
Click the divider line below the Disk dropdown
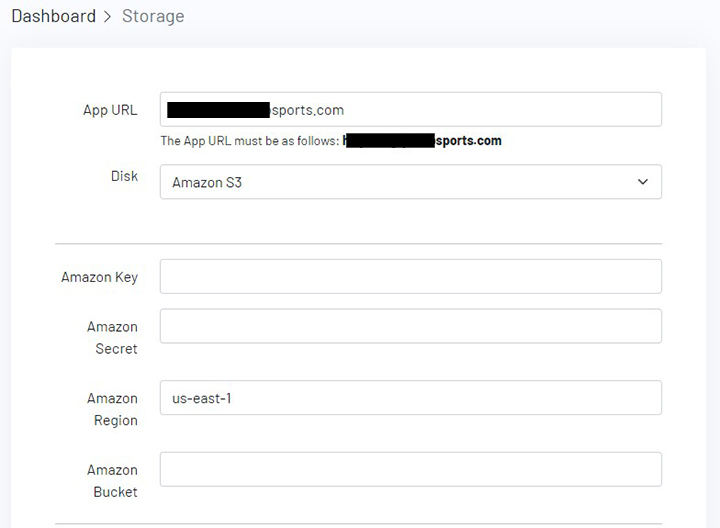(358, 243)
